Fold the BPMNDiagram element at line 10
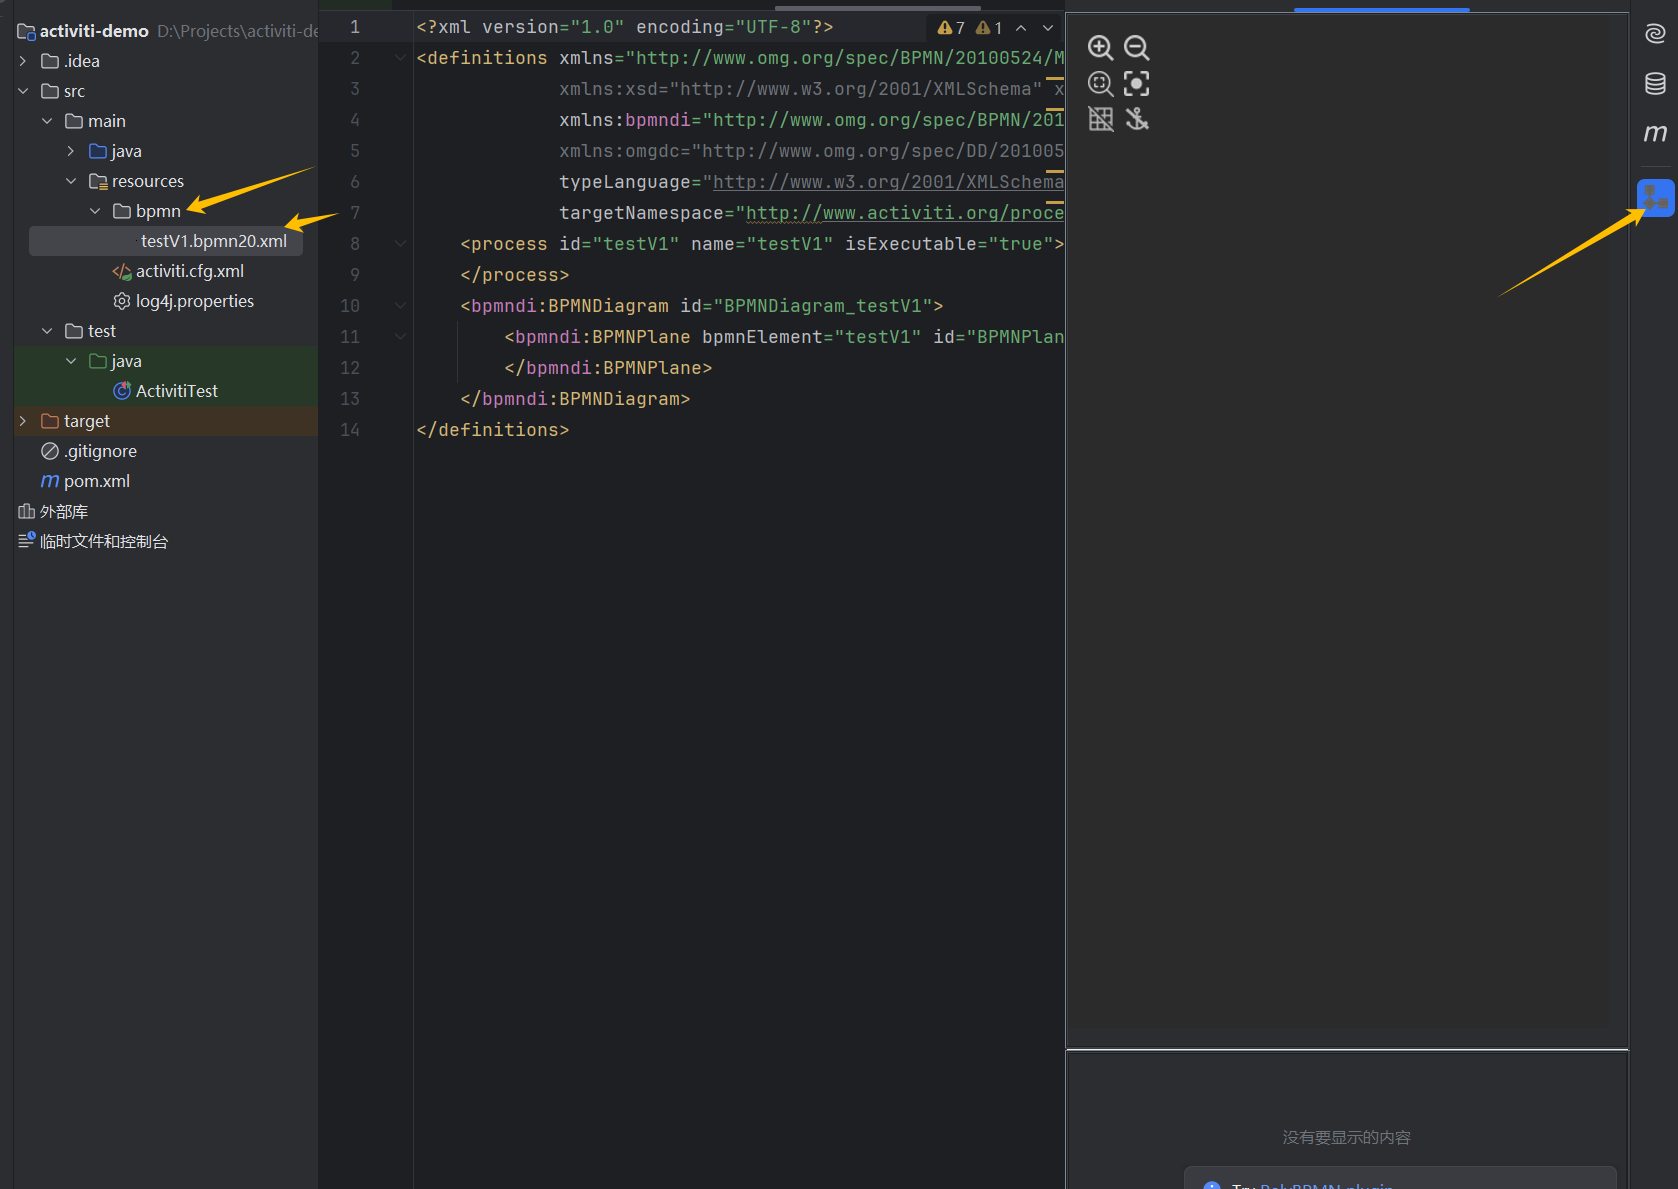This screenshot has height=1189, width=1678. 400,306
